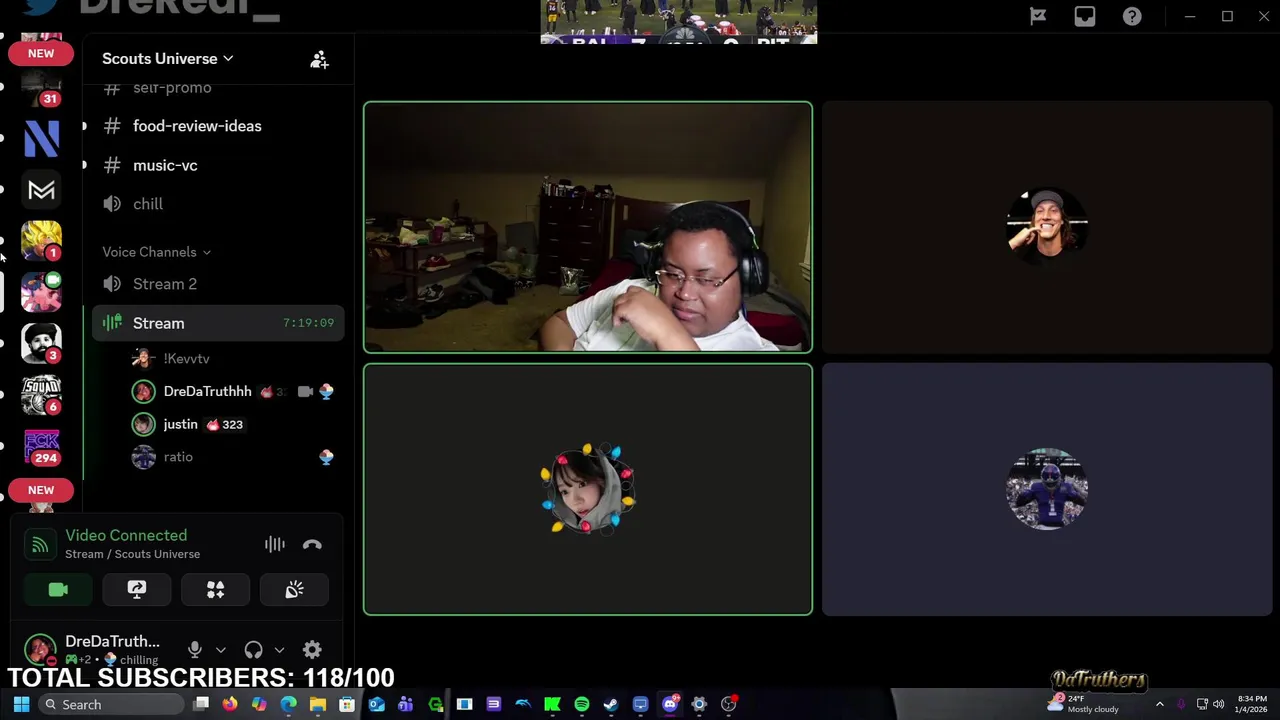The image size is (1280, 720).
Task: Open headphone output options arrow
Action: pyautogui.click(x=279, y=650)
